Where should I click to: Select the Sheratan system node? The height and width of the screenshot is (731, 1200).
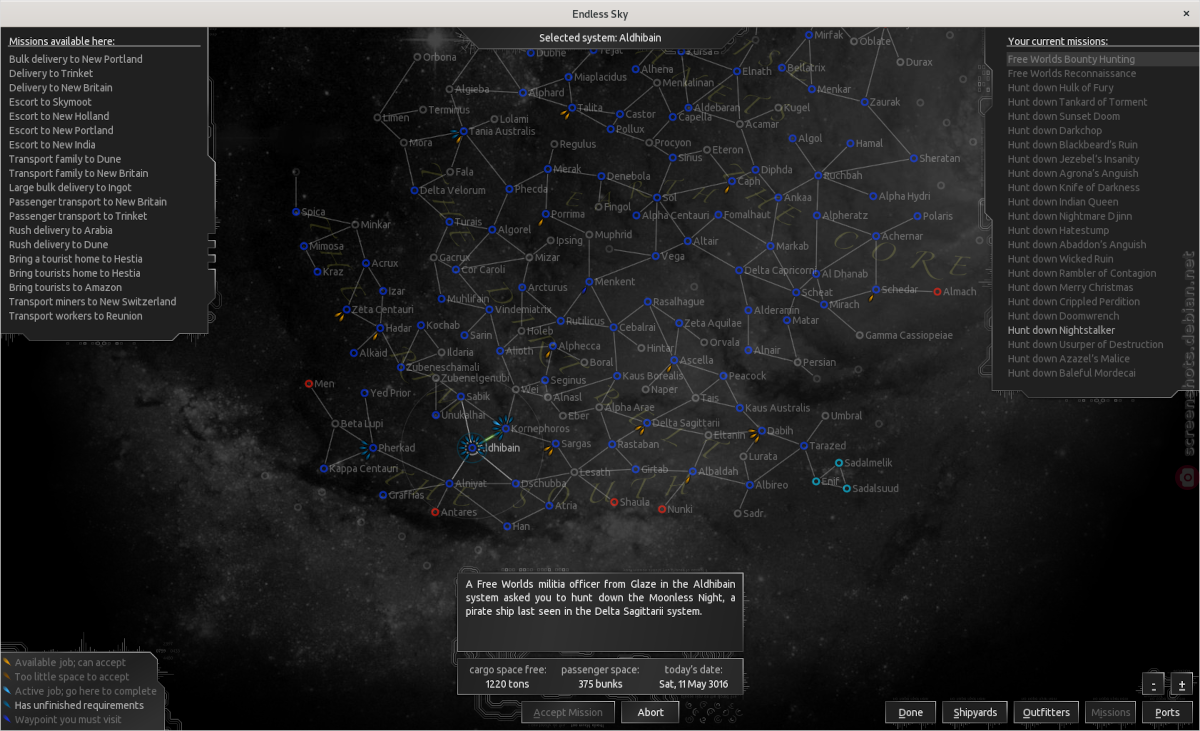(x=913, y=158)
